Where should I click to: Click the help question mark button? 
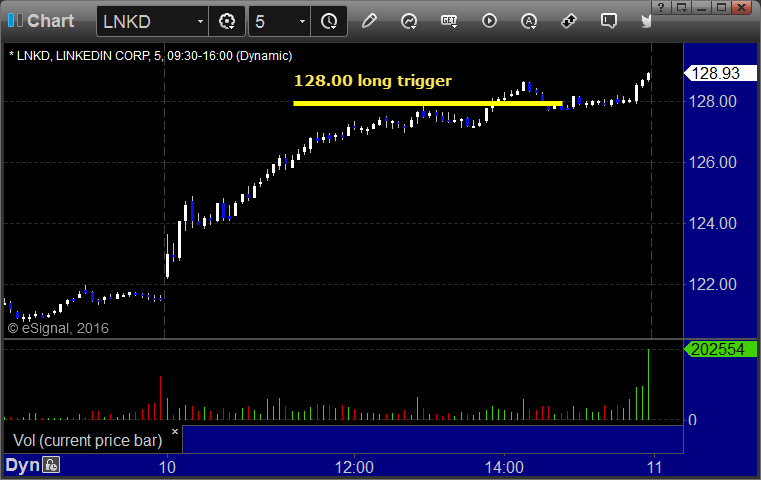661,7
